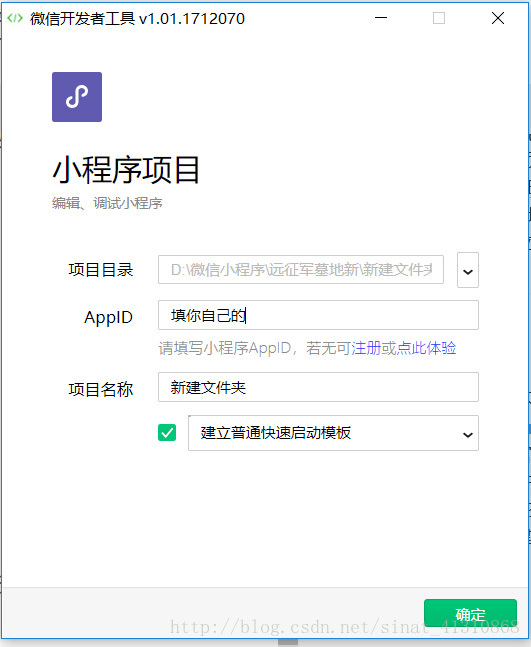Image resolution: width=531 pixels, height=647 pixels.
Task: Click the 编辑、调试小程序 subtitle text
Action: click(x=107, y=203)
